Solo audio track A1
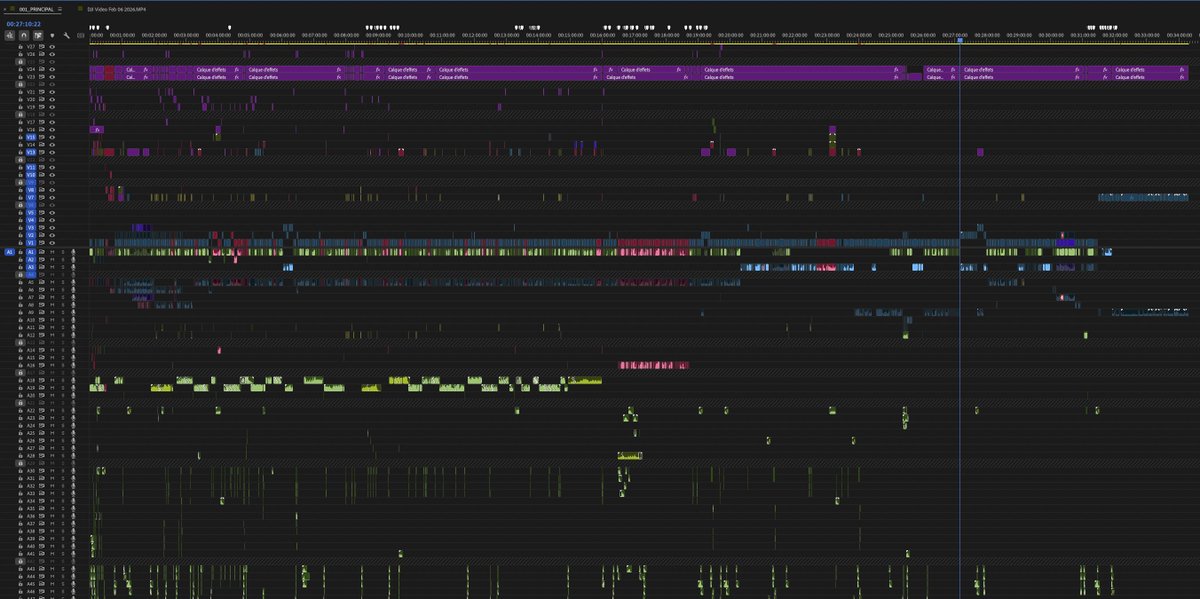The width and height of the screenshot is (1200, 599). click(63, 252)
